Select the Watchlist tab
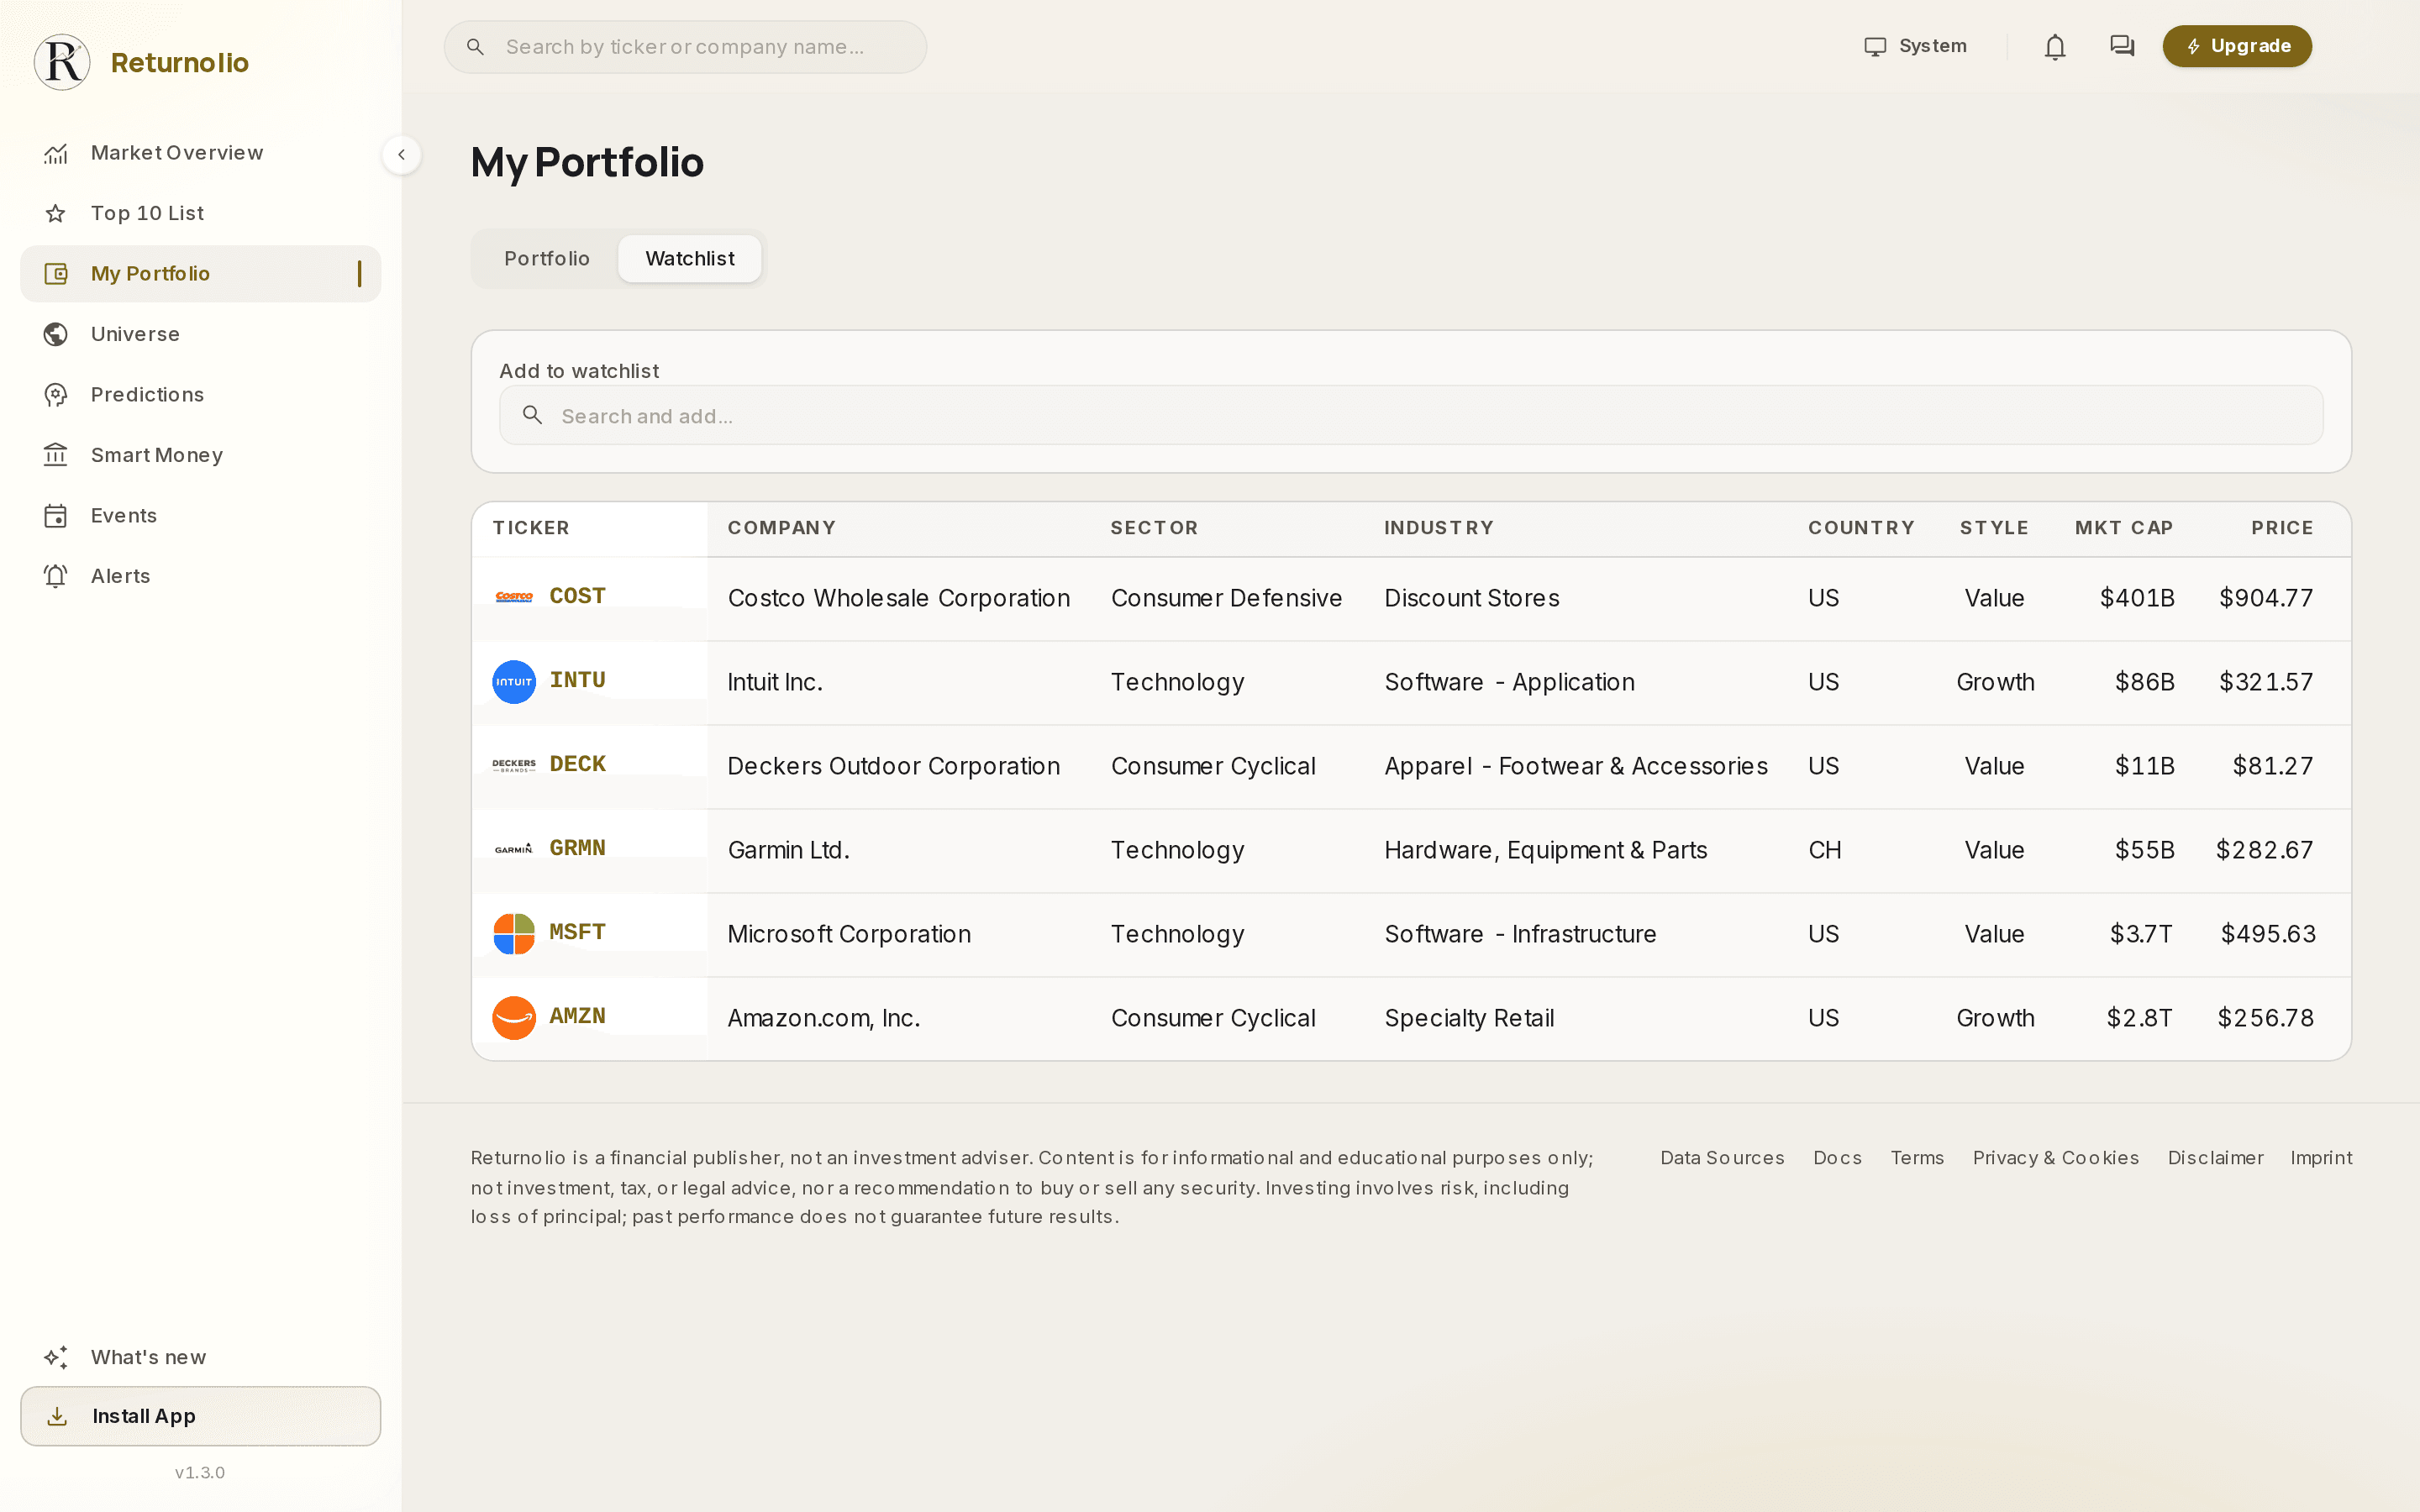Image resolution: width=2420 pixels, height=1512 pixels. [690, 259]
